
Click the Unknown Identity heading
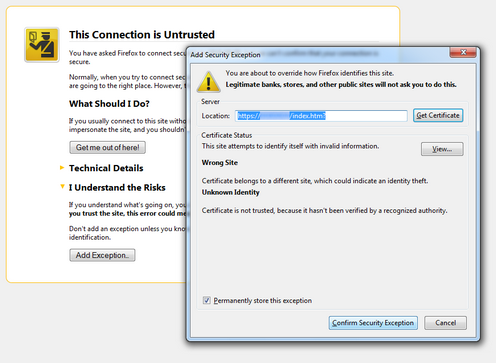point(230,192)
